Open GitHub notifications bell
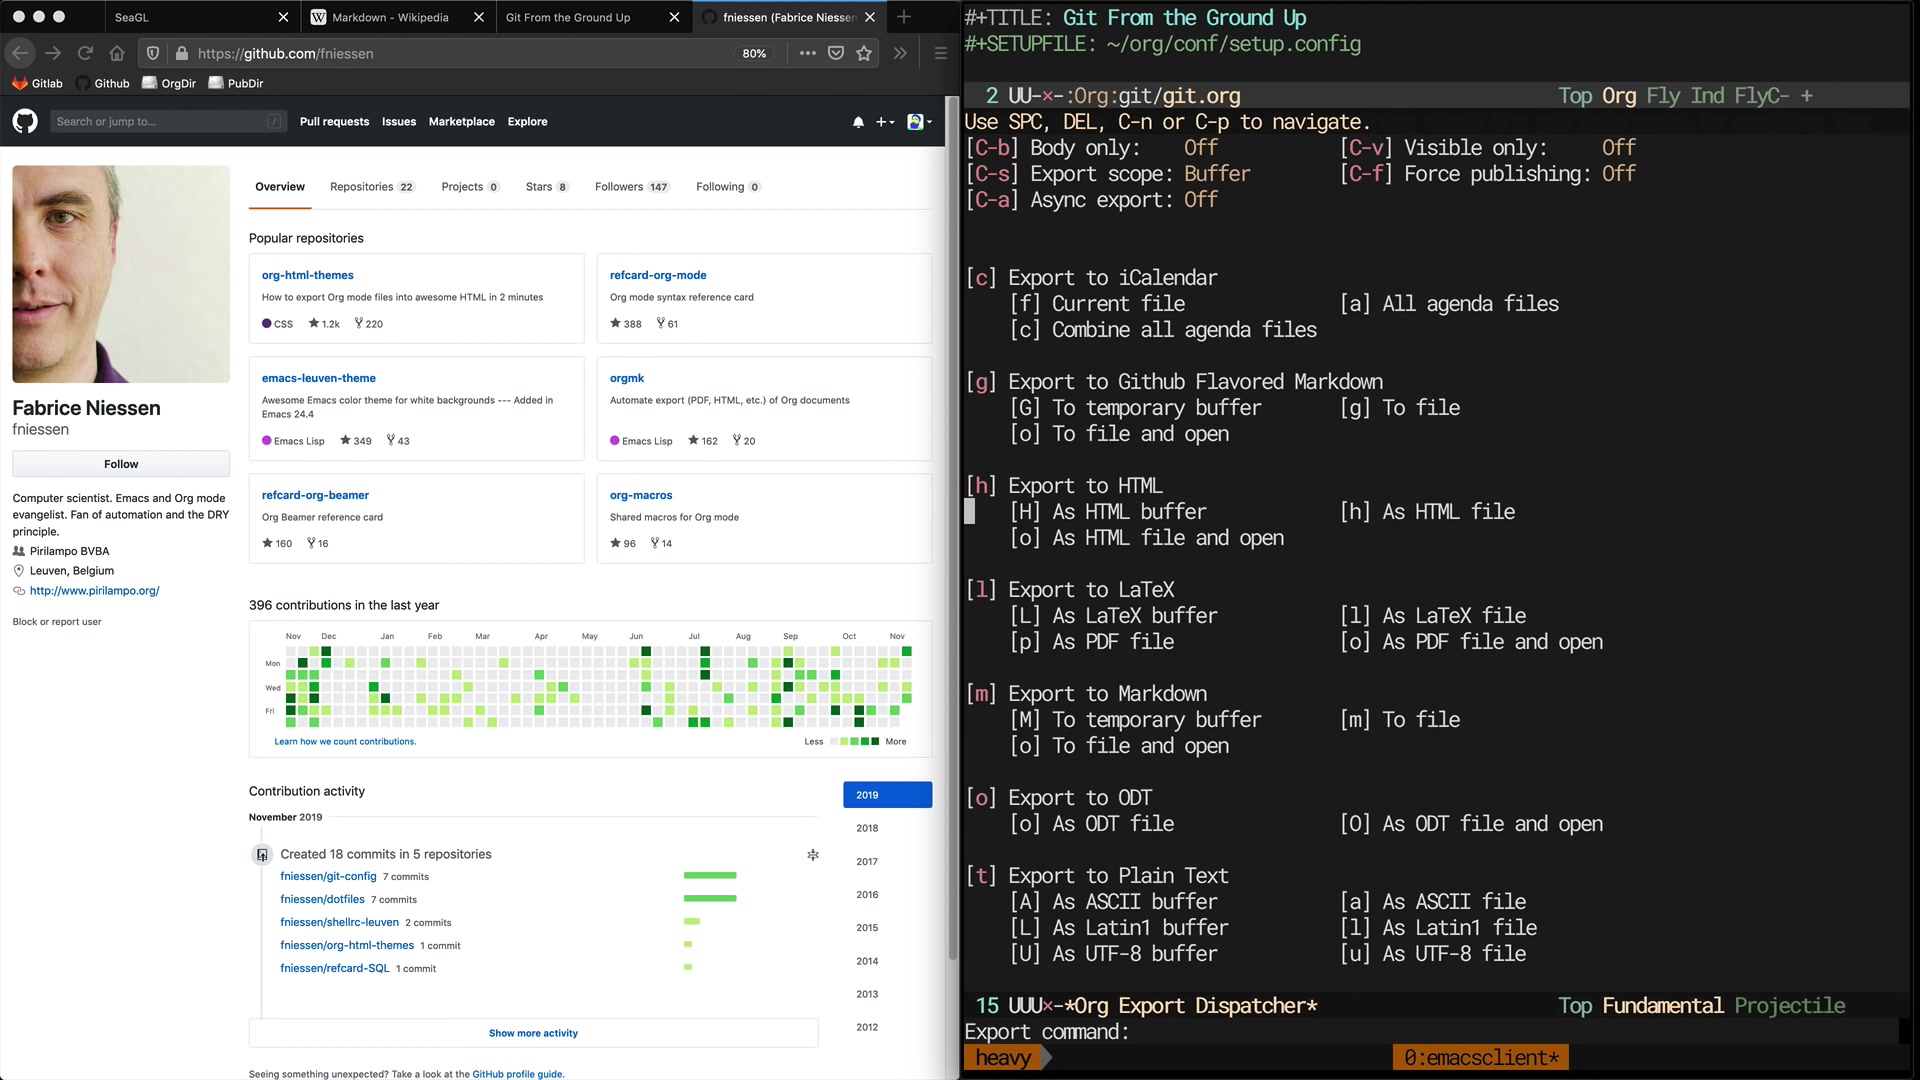1920x1080 pixels. [x=858, y=122]
